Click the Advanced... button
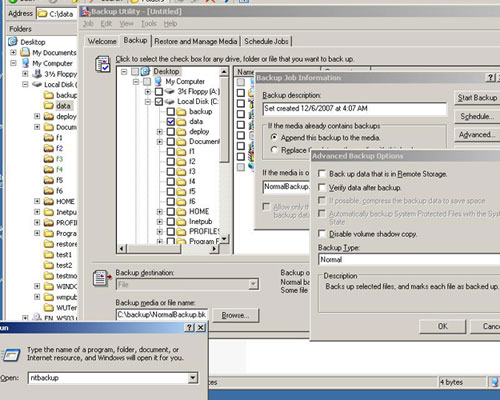500x400 pixels. [x=477, y=135]
